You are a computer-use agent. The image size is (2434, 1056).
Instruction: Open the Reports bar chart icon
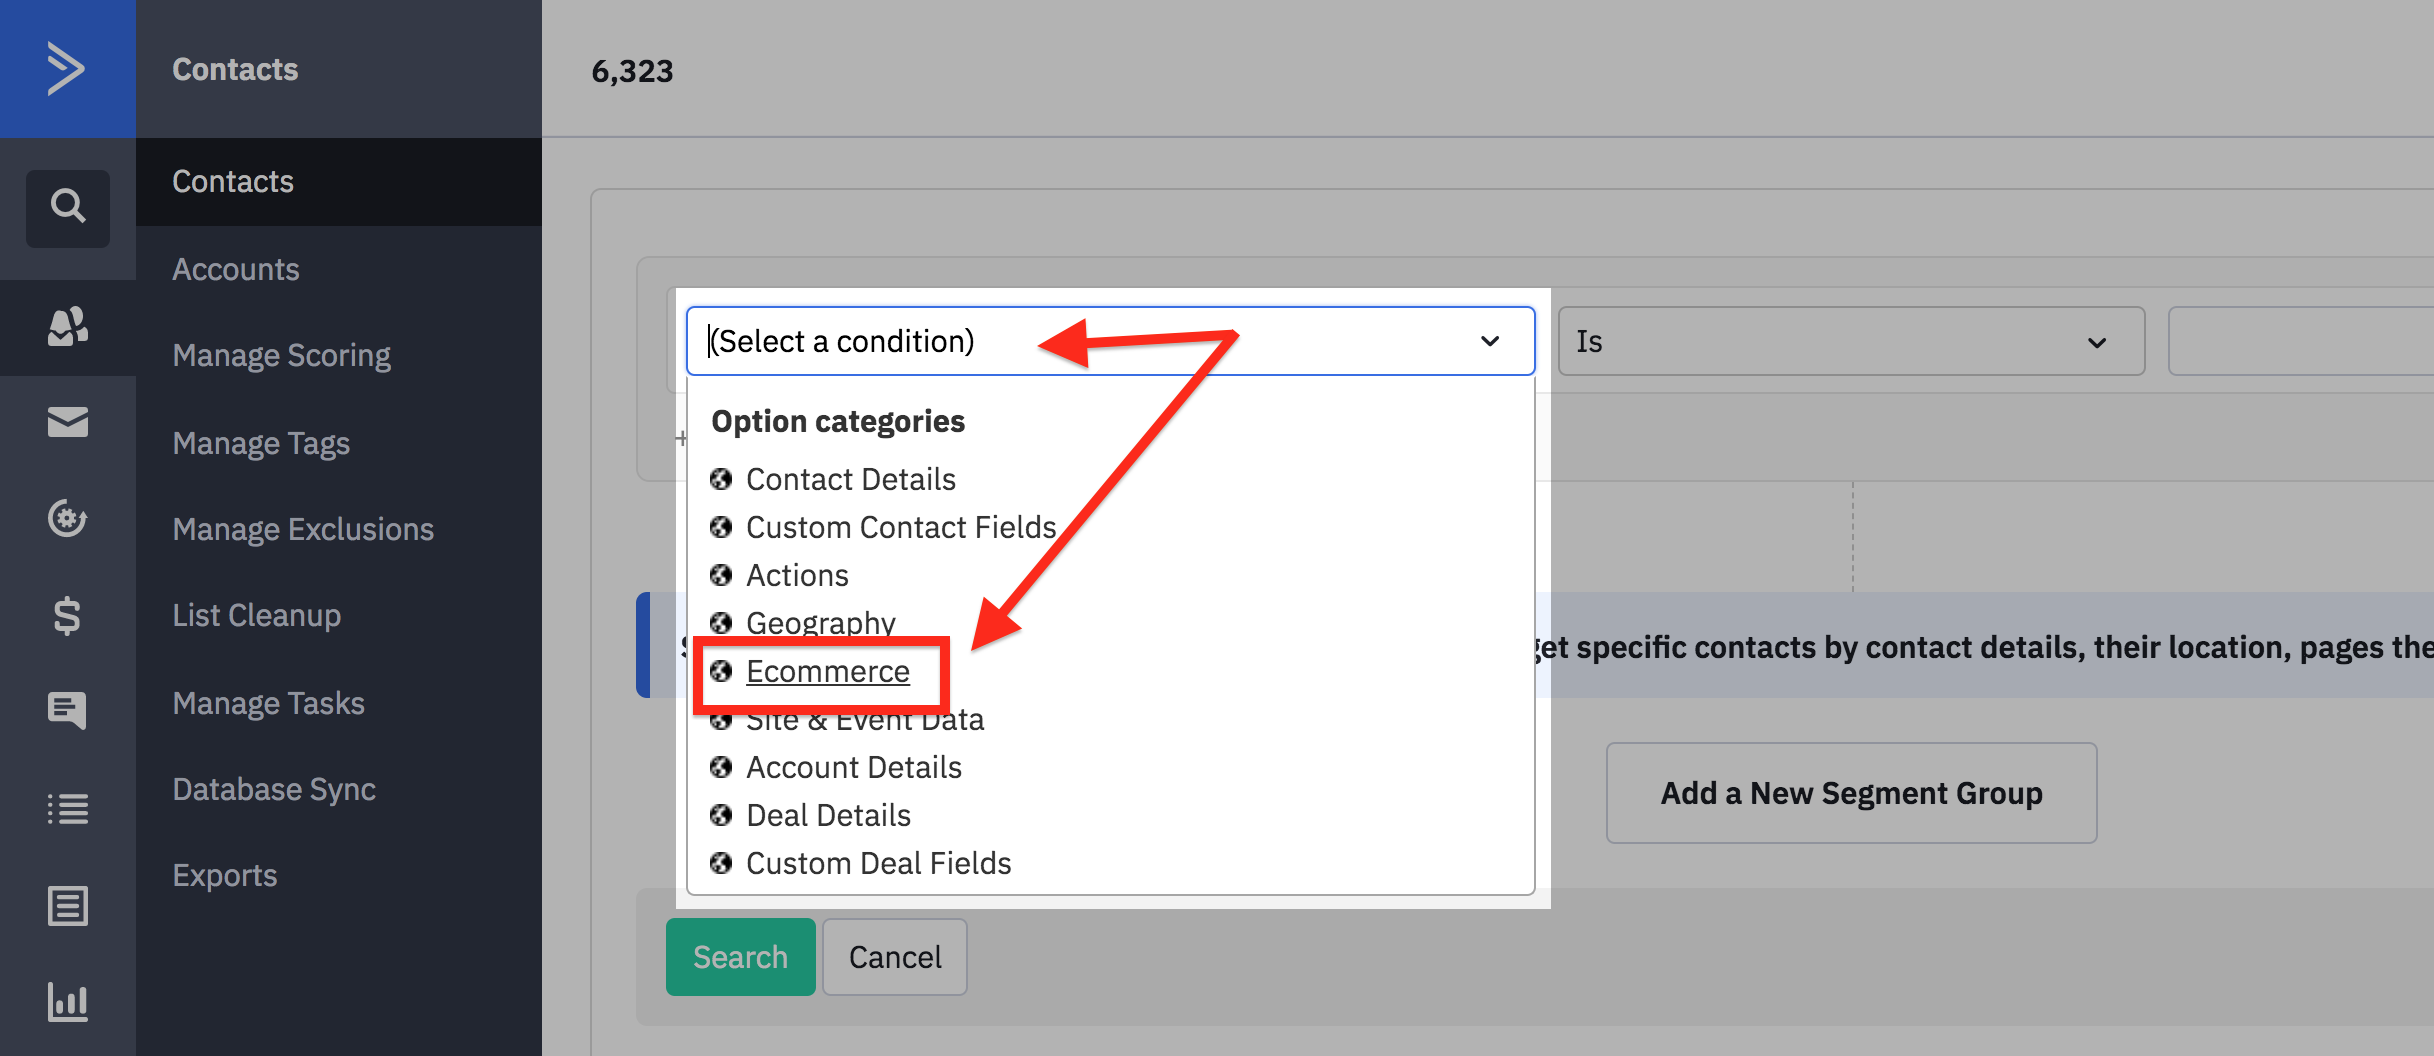click(x=67, y=1001)
